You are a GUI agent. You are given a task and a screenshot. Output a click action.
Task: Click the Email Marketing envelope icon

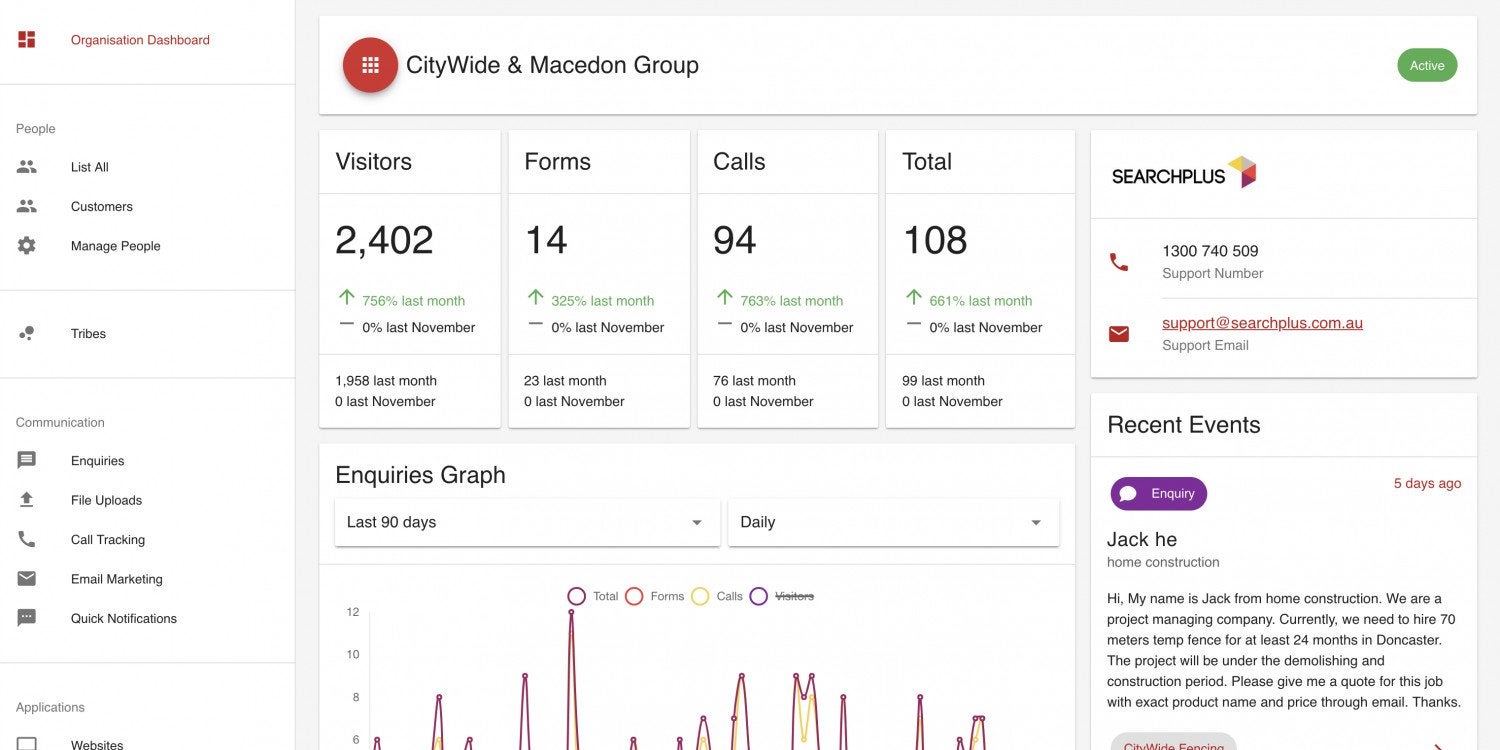27,579
